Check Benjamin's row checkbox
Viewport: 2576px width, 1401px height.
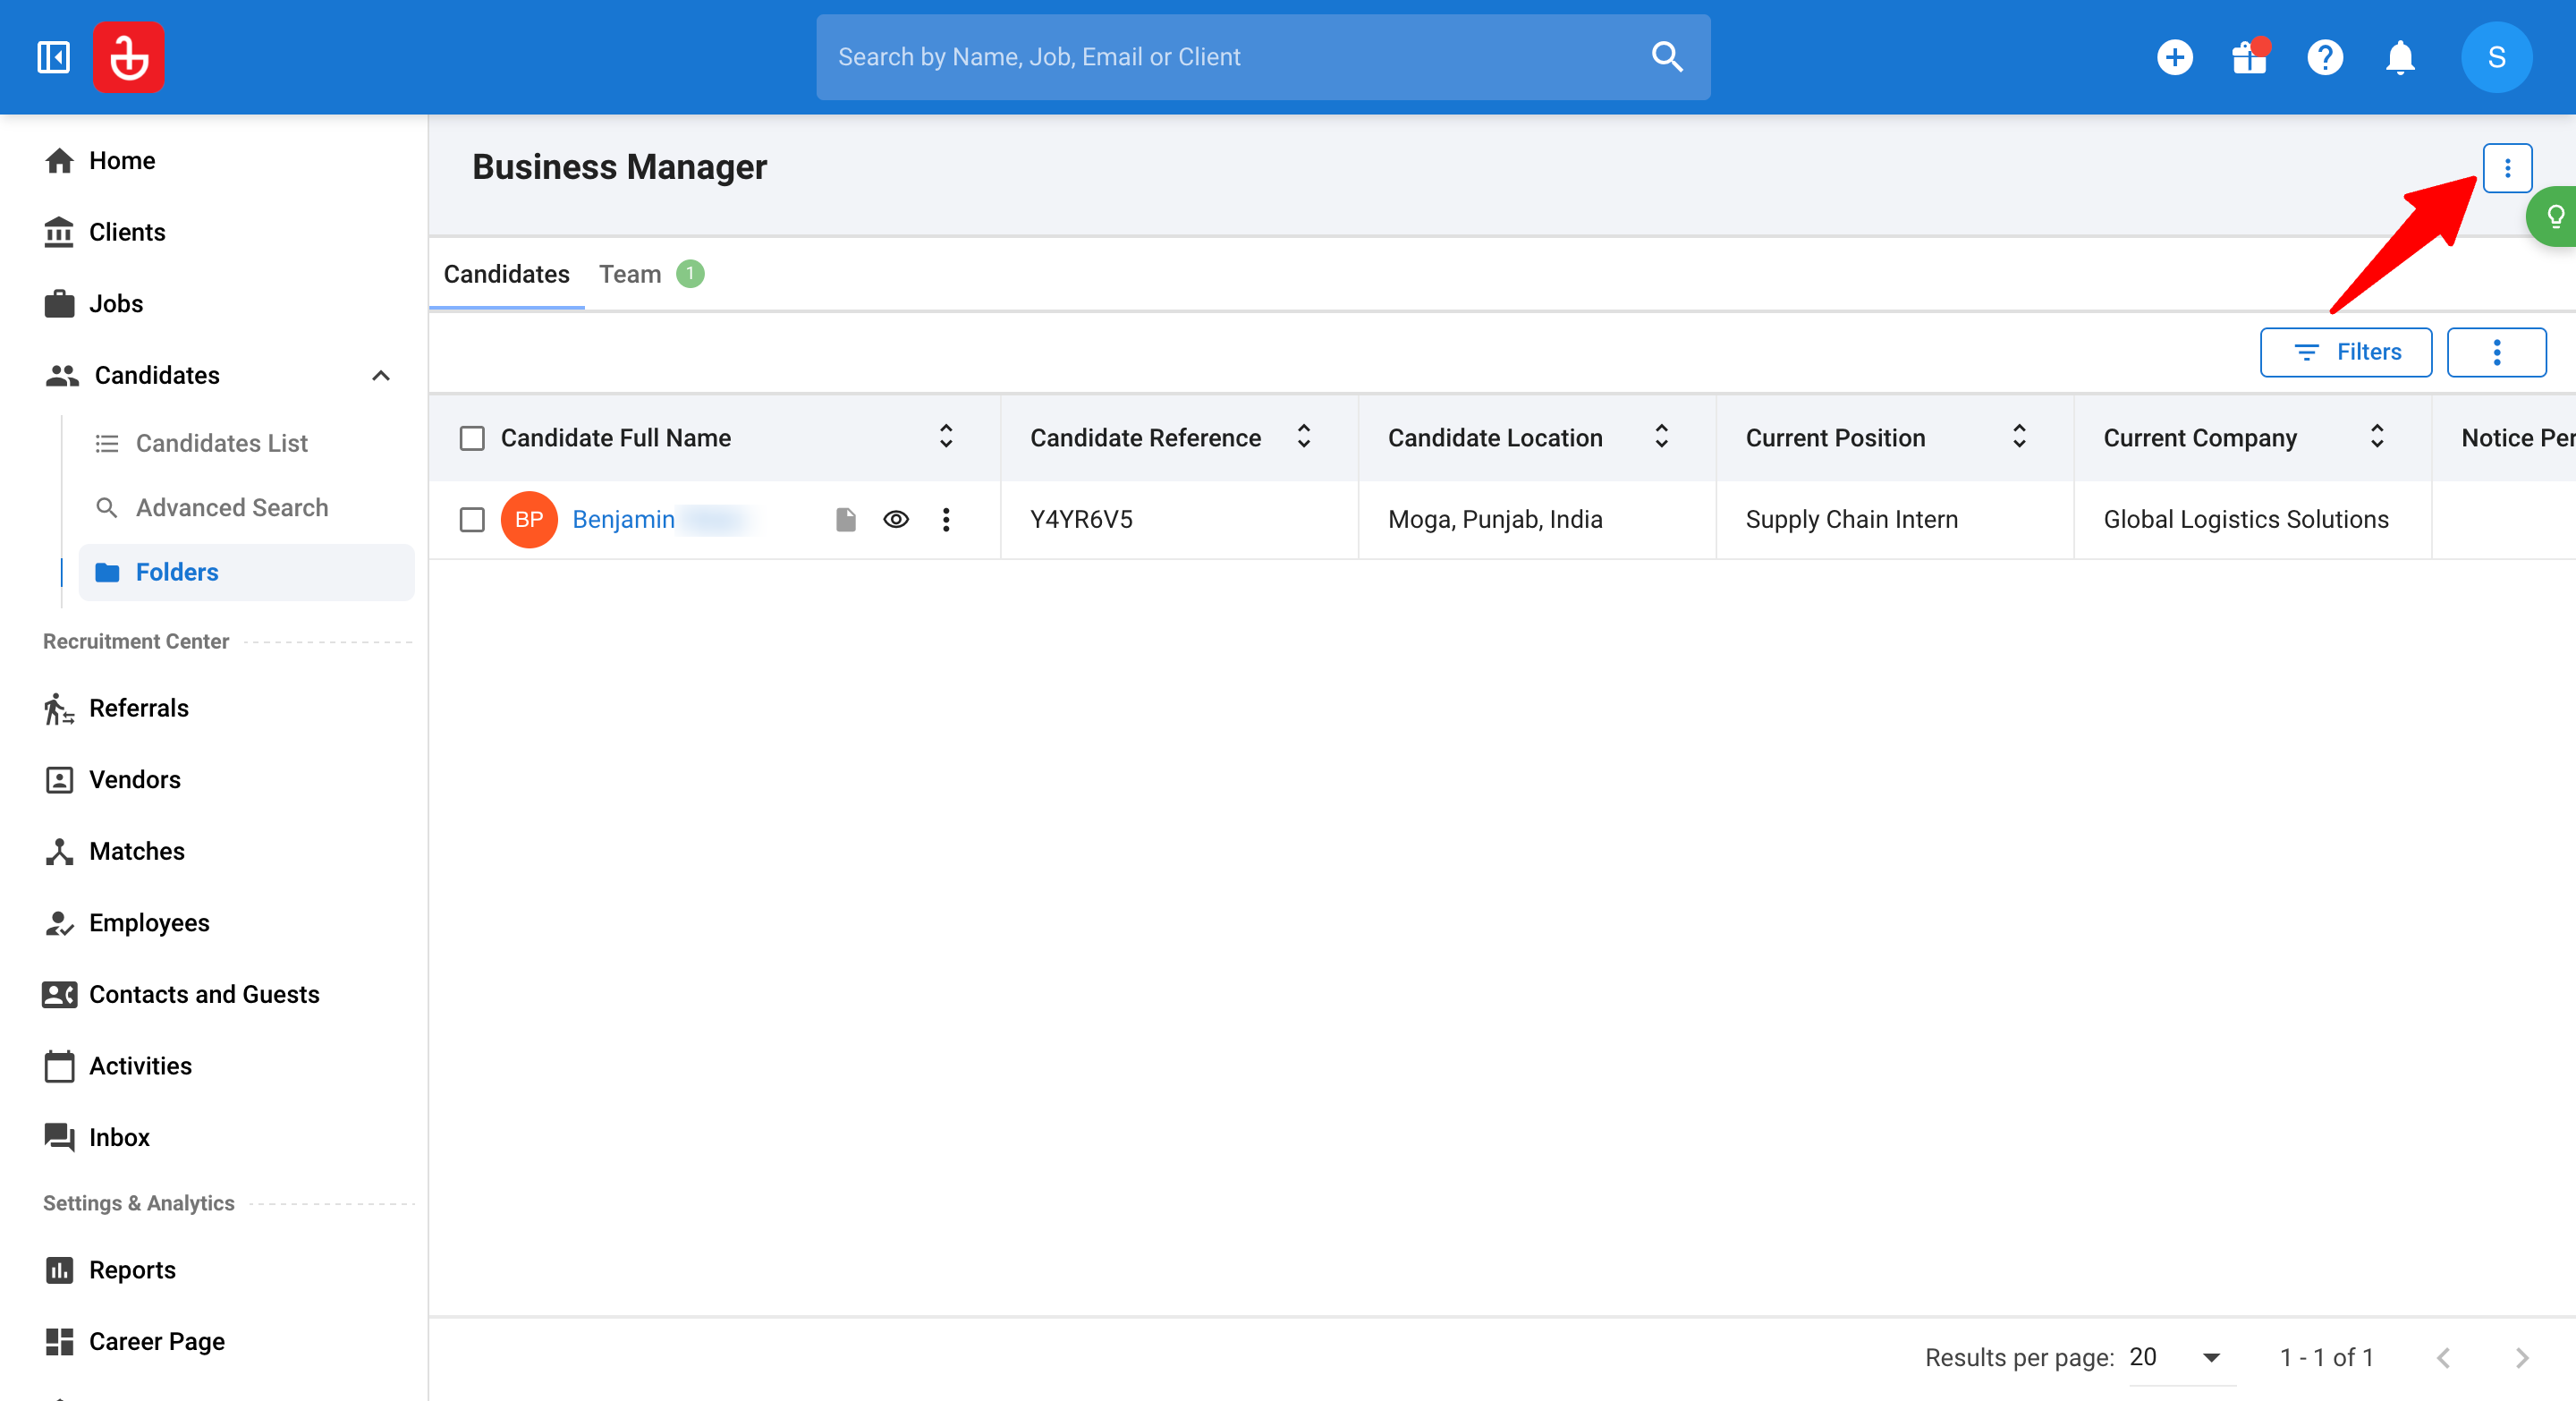coord(472,519)
